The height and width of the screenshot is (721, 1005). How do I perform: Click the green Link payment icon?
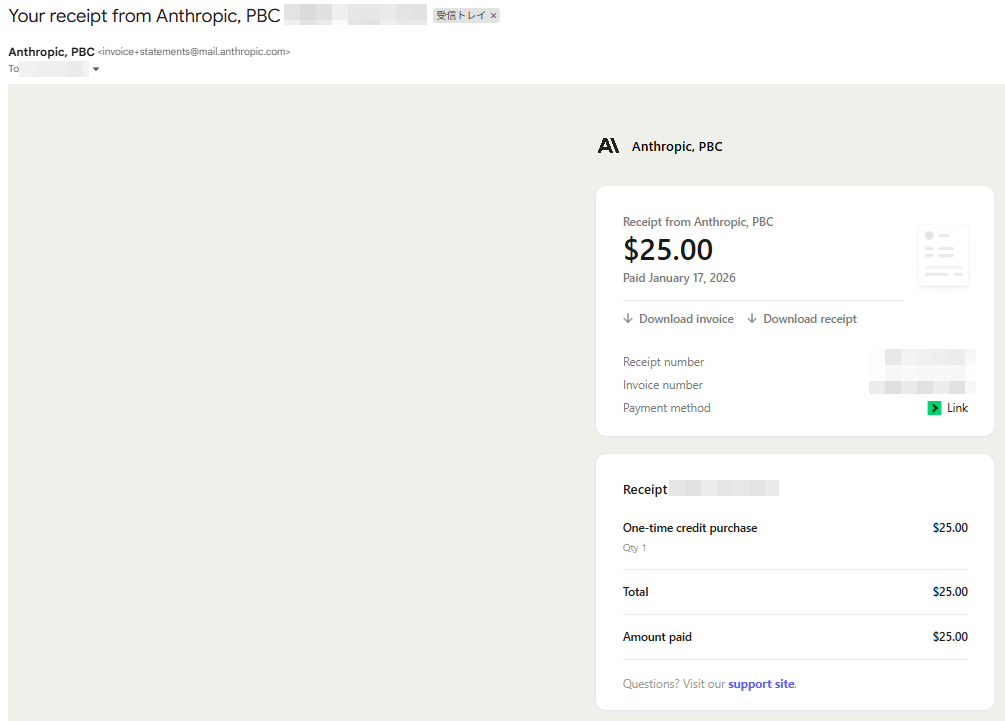pyautogui.click(x=934, y=408)
